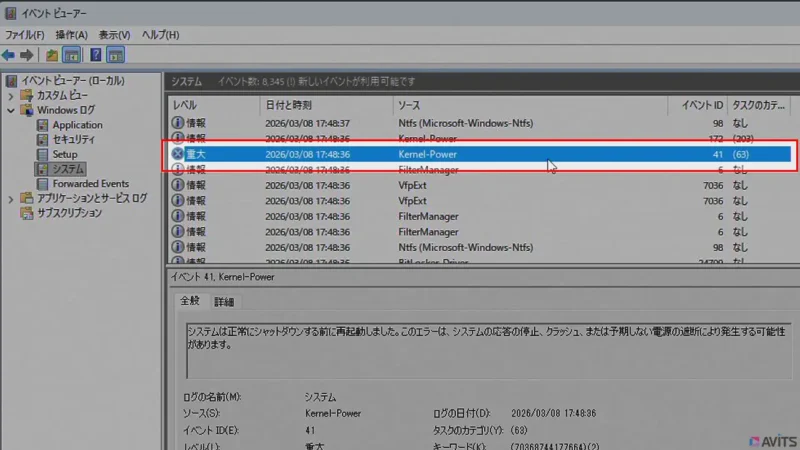This screenshot has width=800, height=450.
Task: Toggle the action pane toolbar icon
Action: click(116, 55)
